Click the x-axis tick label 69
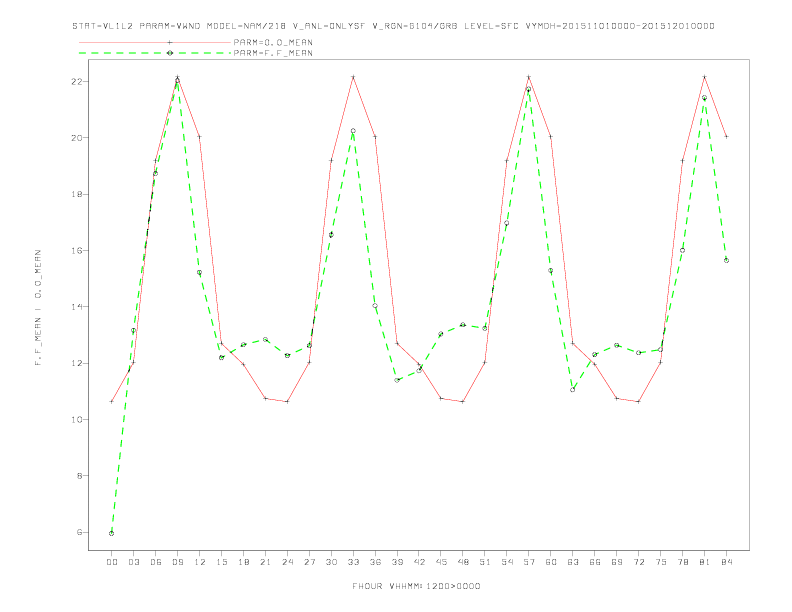Viewport: 792px width, 612px height. point(617,562)
